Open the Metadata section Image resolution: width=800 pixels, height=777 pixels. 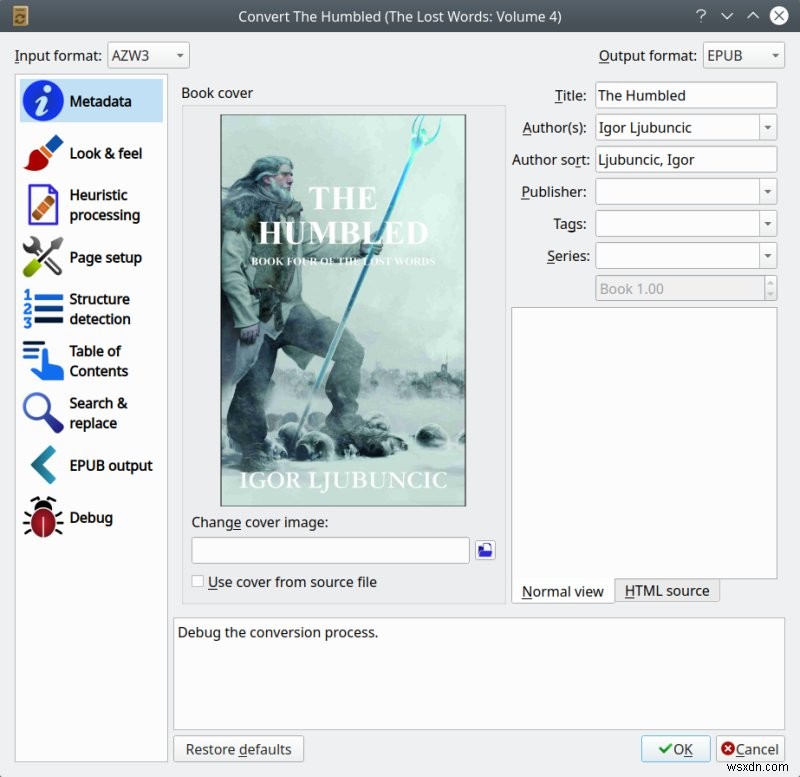90,100
